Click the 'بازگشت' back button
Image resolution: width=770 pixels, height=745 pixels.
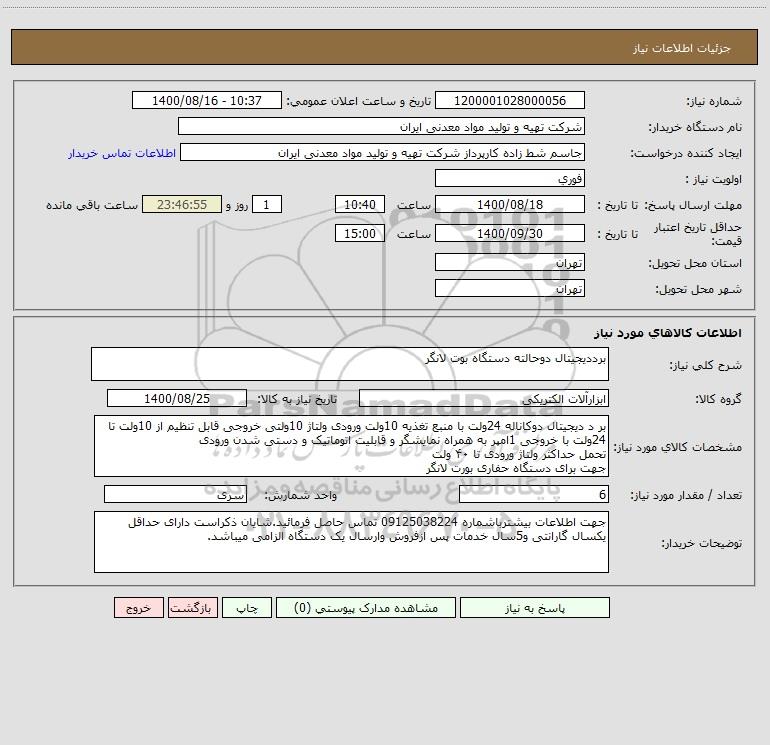(192, 608)
